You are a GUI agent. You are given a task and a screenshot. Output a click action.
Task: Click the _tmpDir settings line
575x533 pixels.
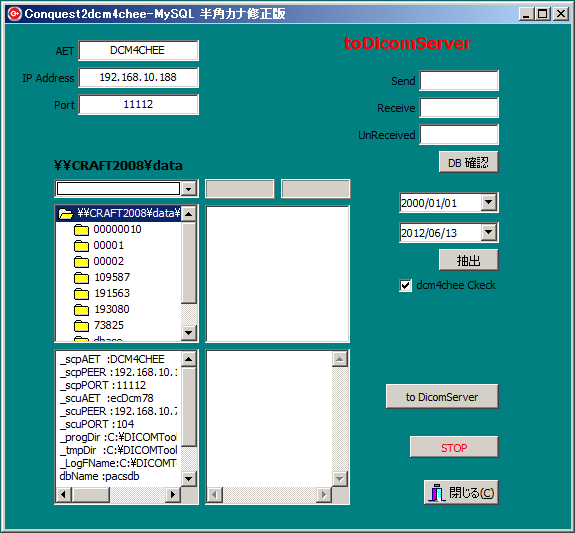point(118,450)
